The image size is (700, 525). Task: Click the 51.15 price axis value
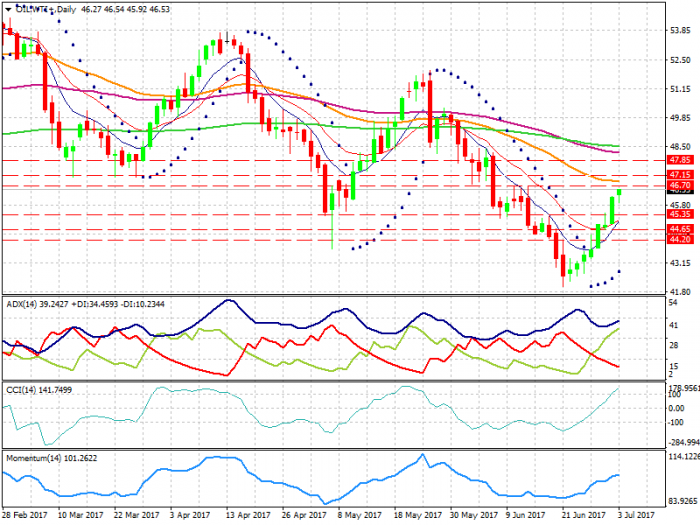click(x=680, y=89)
